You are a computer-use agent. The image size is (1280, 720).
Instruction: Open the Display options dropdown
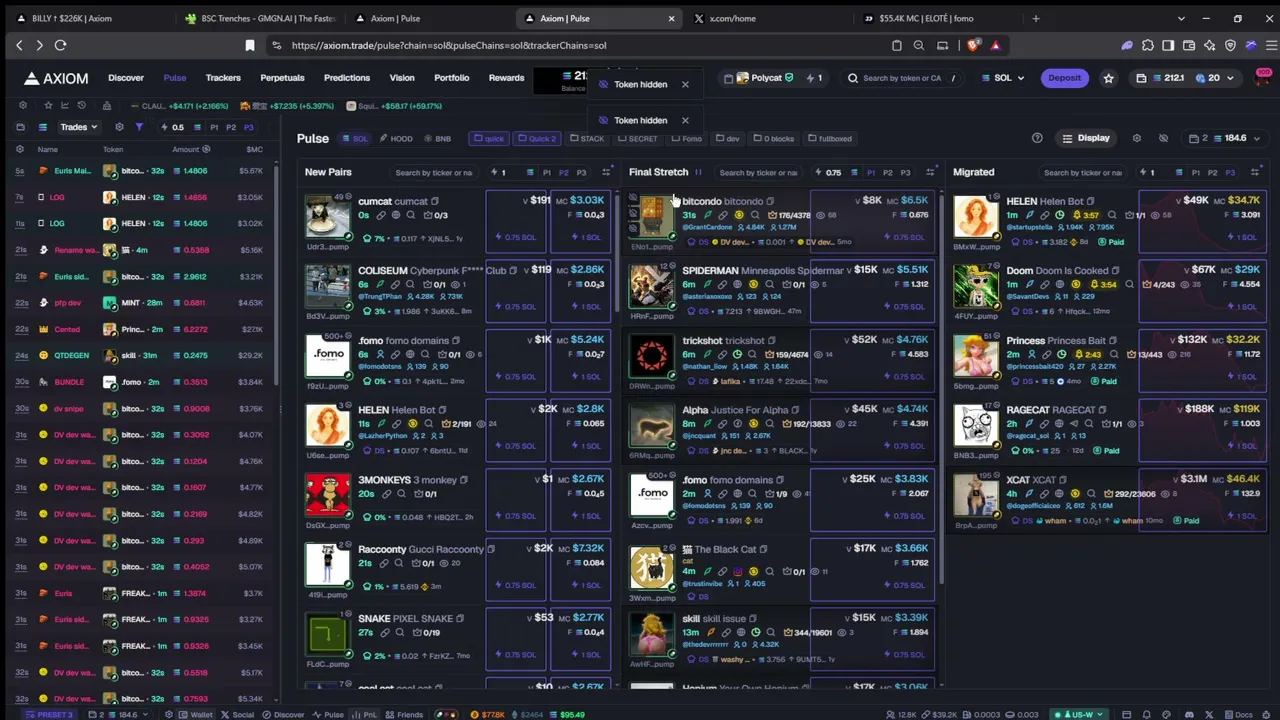(1086, 138)
